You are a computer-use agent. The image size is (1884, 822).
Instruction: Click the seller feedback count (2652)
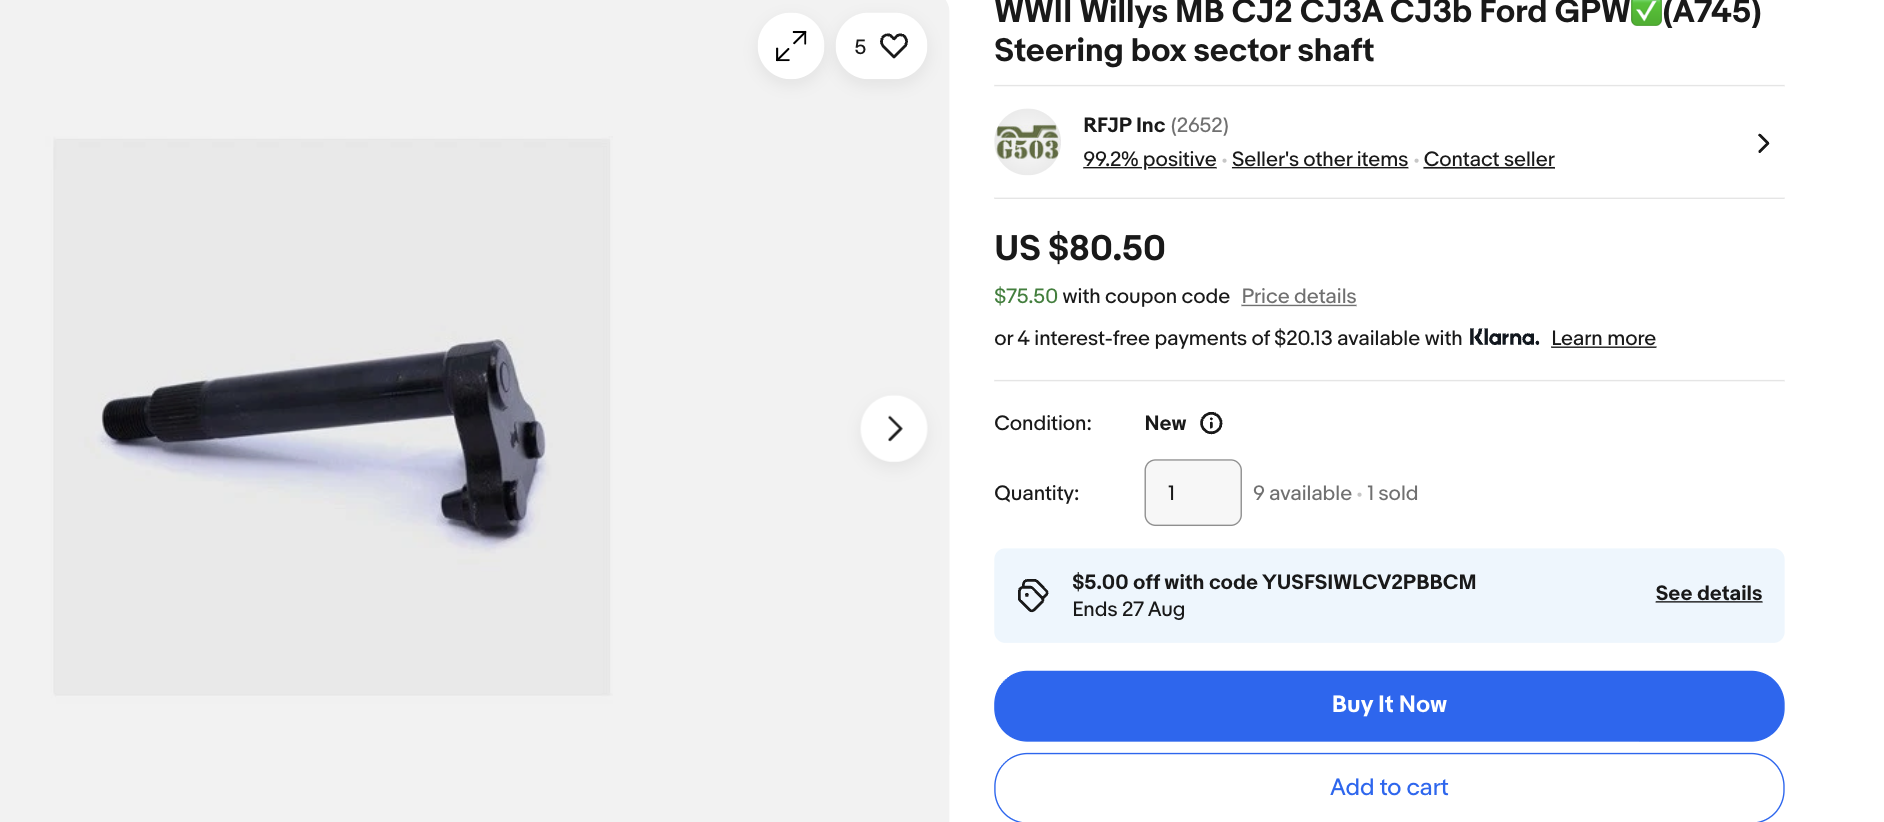(1199, 125)
